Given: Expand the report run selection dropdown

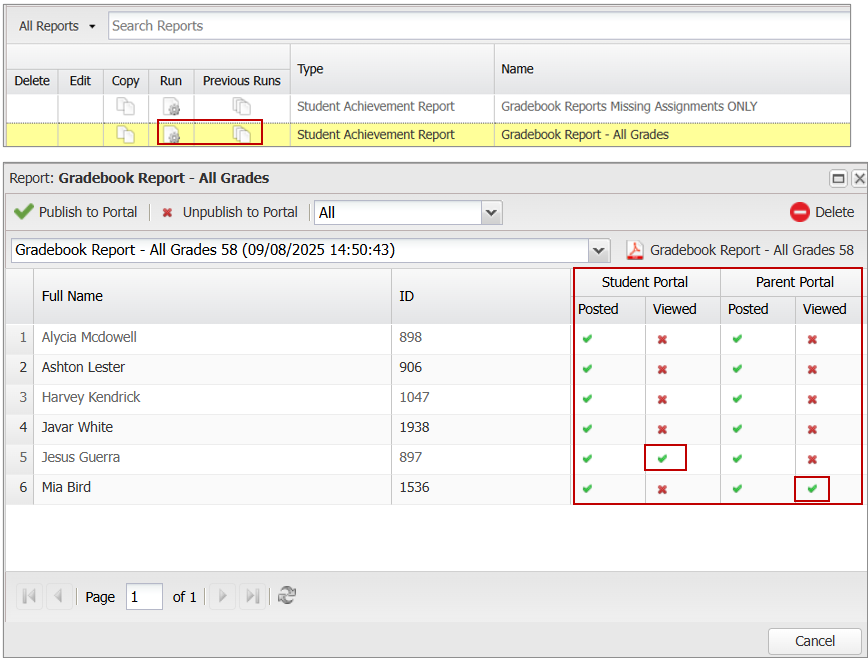Looking at the screenshot, I should point(599,250).
